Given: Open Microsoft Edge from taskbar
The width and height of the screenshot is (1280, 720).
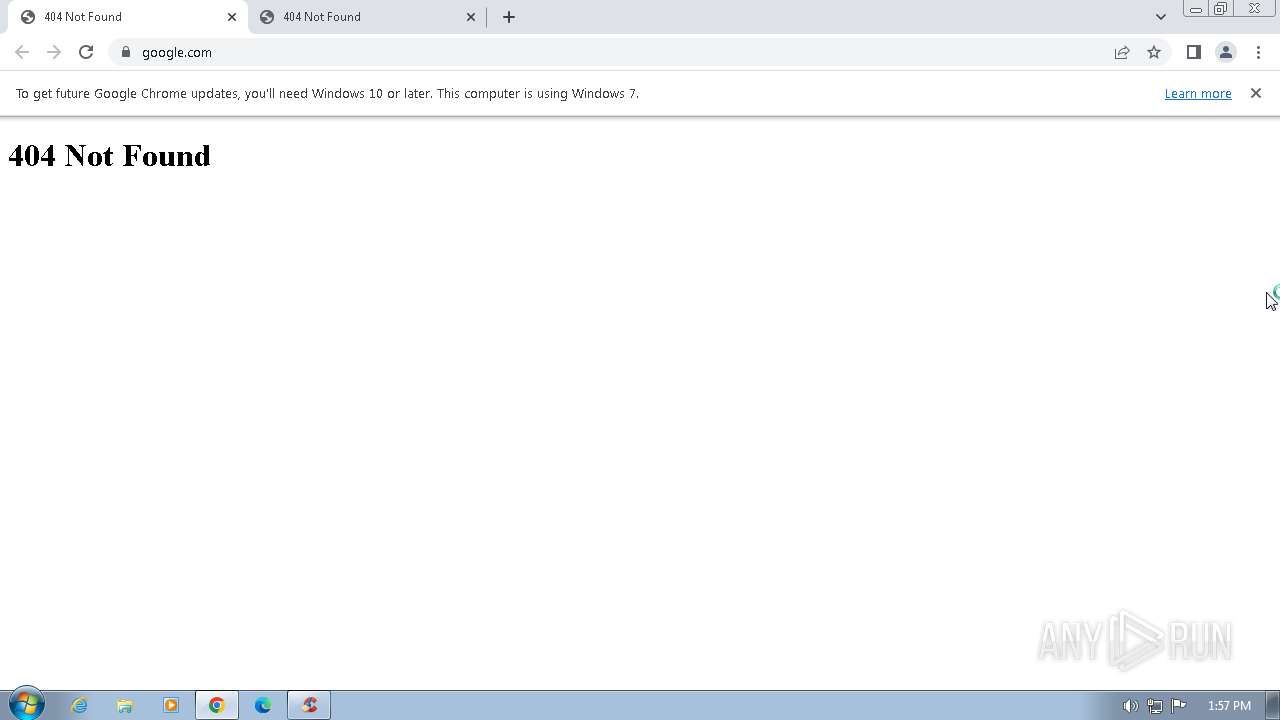Looking at the screenshot, I should coord(263,705).
